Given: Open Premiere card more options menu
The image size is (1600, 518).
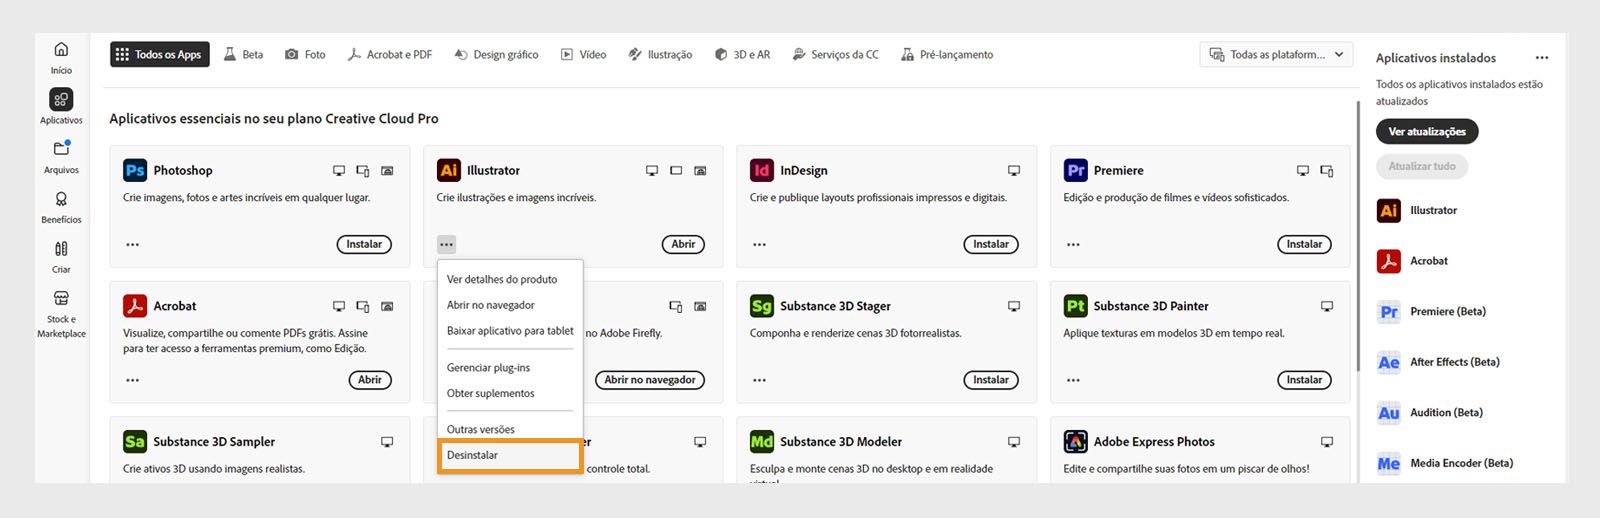Looking at the screenshot, I should 1073,244.
